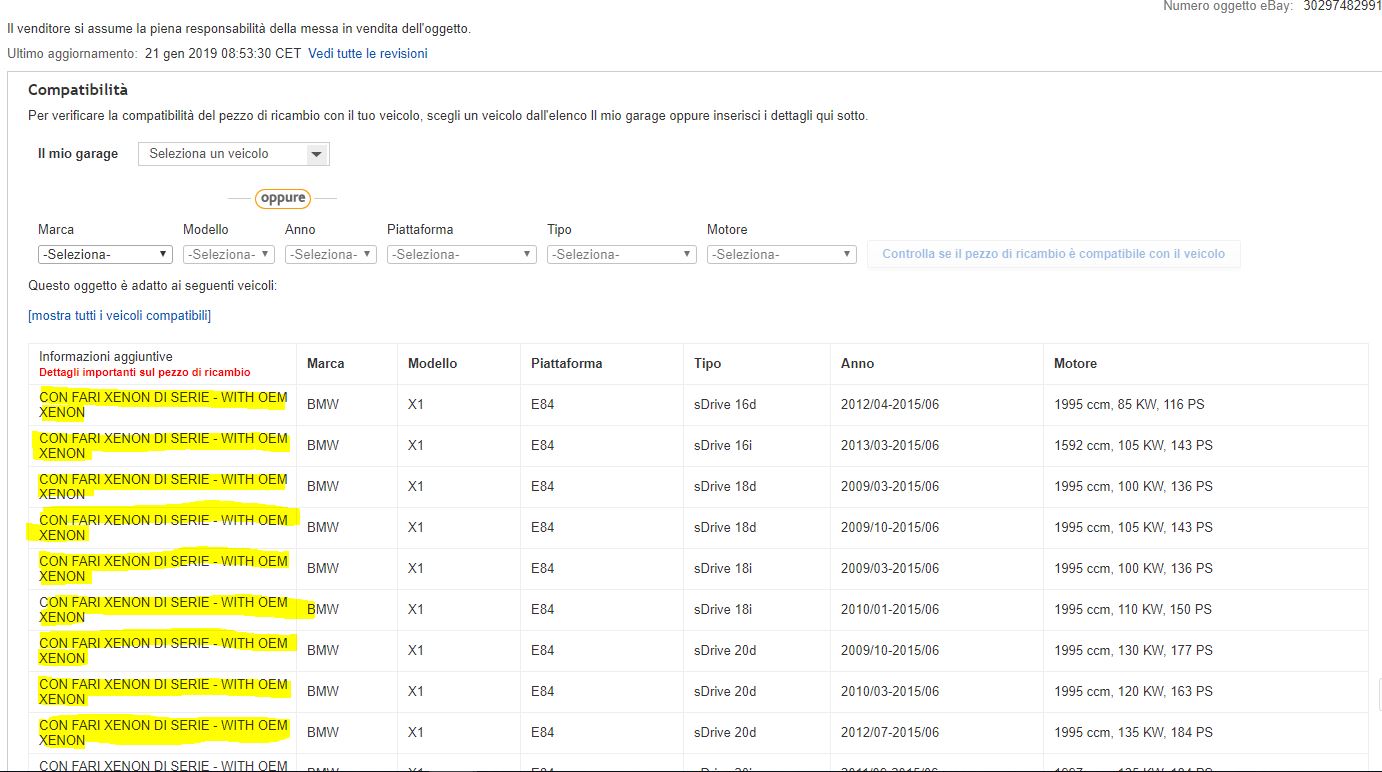Click engine '1995 ccm, 130 KW, 177 PS'

[1133, 651]
